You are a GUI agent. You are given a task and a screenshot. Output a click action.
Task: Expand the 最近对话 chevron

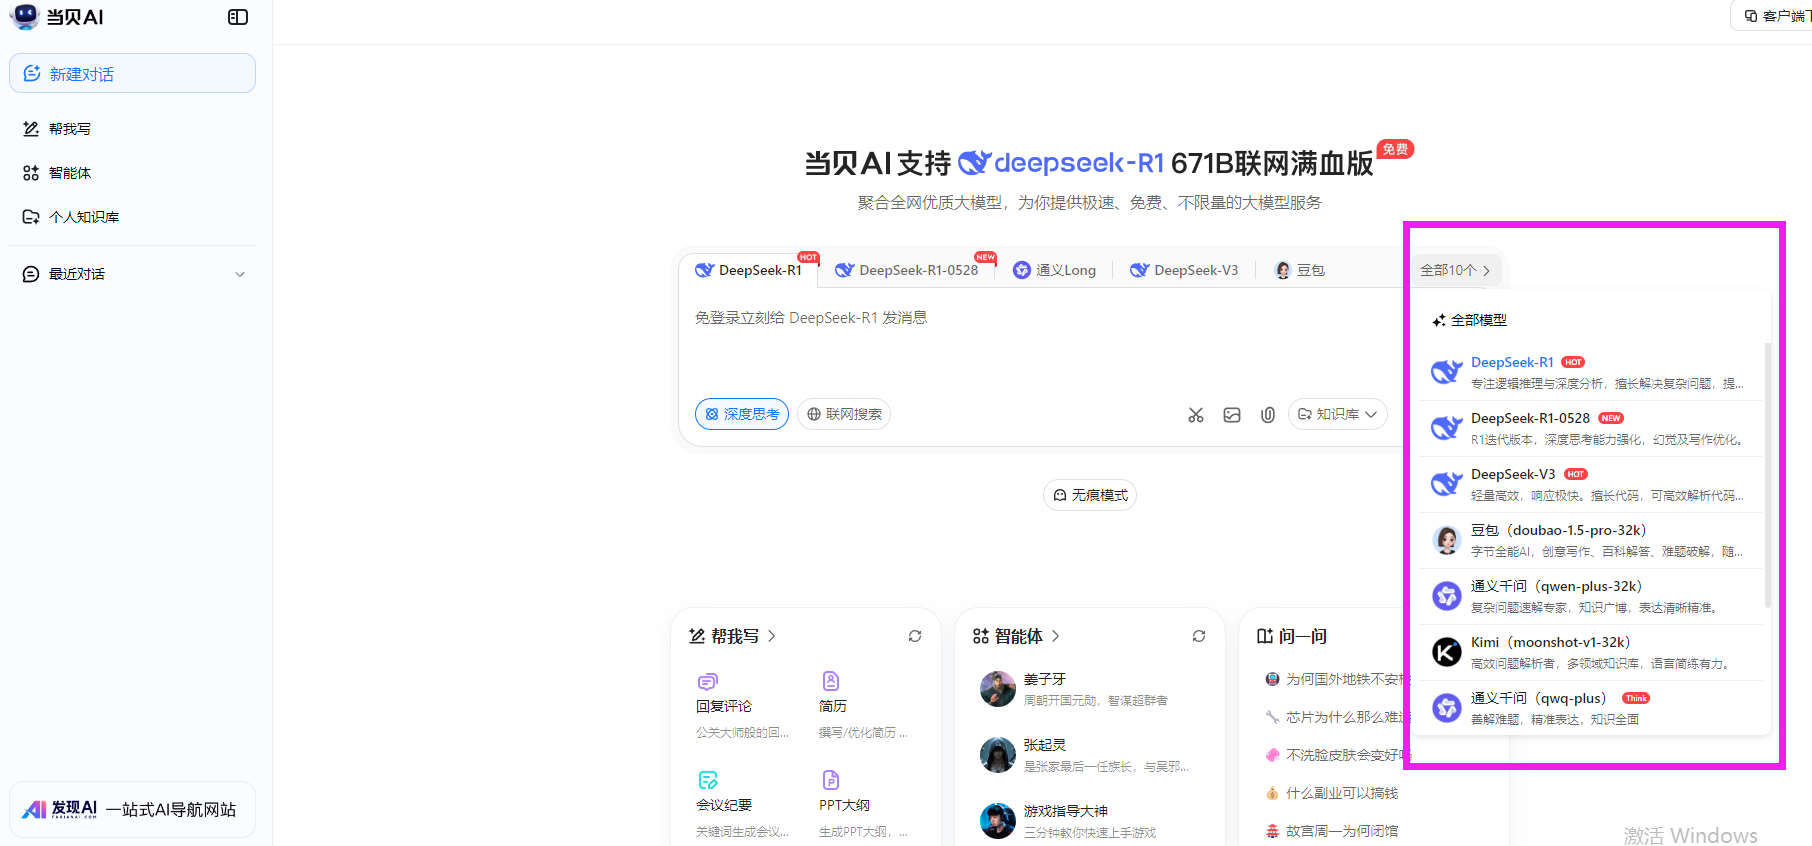(240, 274)
